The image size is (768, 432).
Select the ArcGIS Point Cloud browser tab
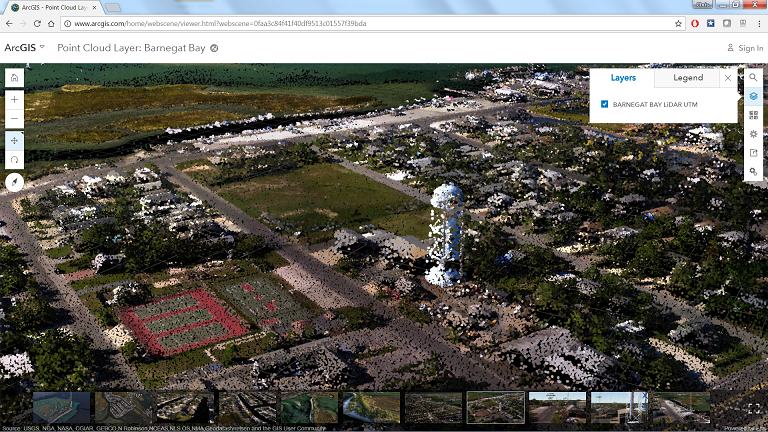[53, 7]
